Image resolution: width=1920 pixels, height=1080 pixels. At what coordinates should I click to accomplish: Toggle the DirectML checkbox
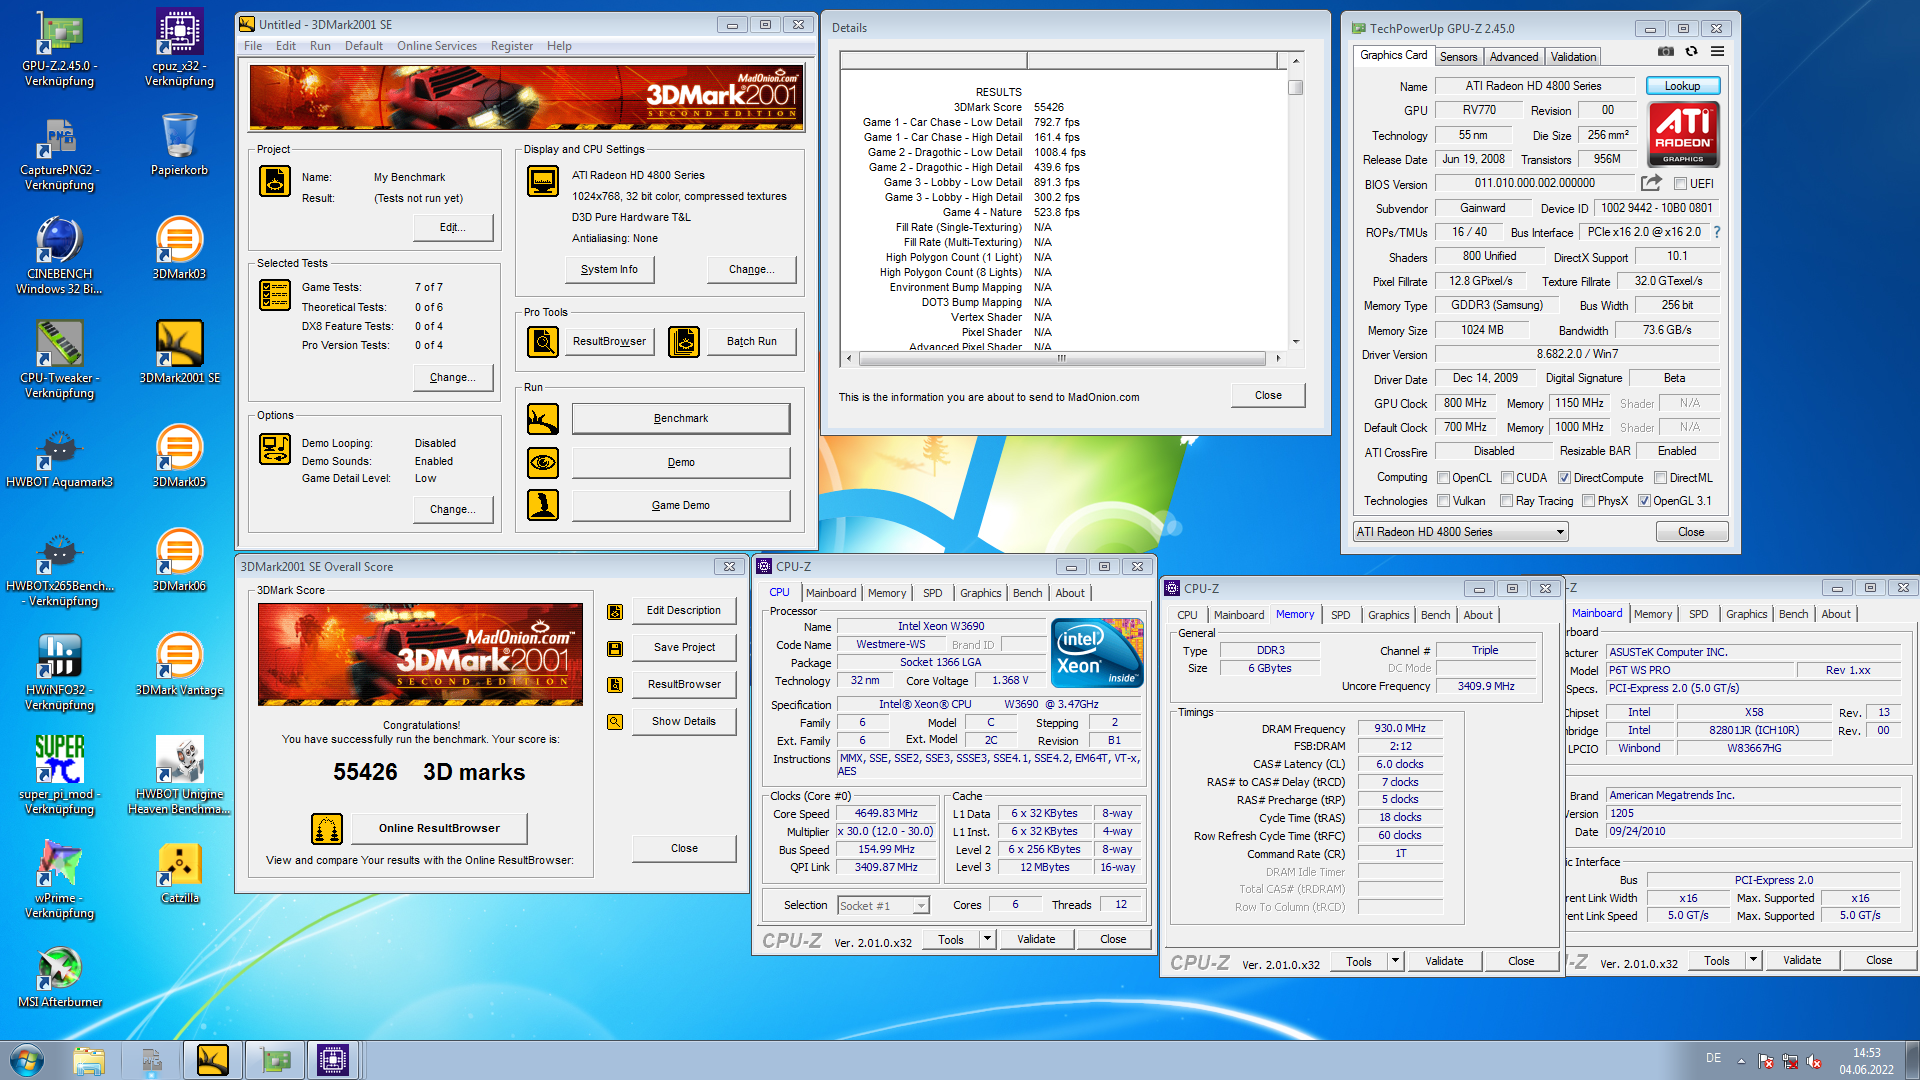1660,478
